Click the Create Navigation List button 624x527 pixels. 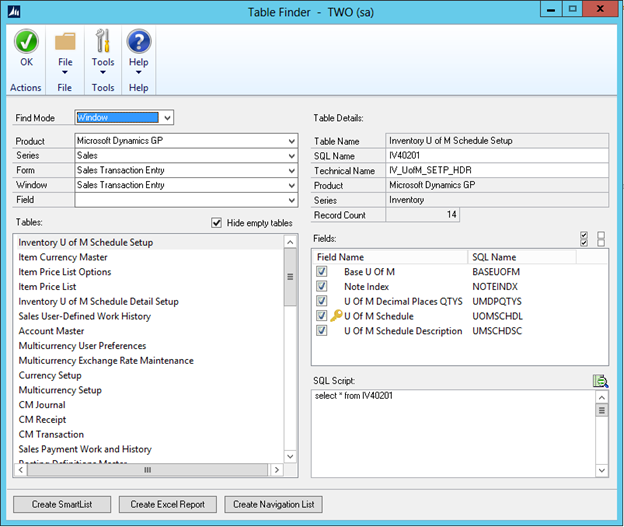click(273, 504)
